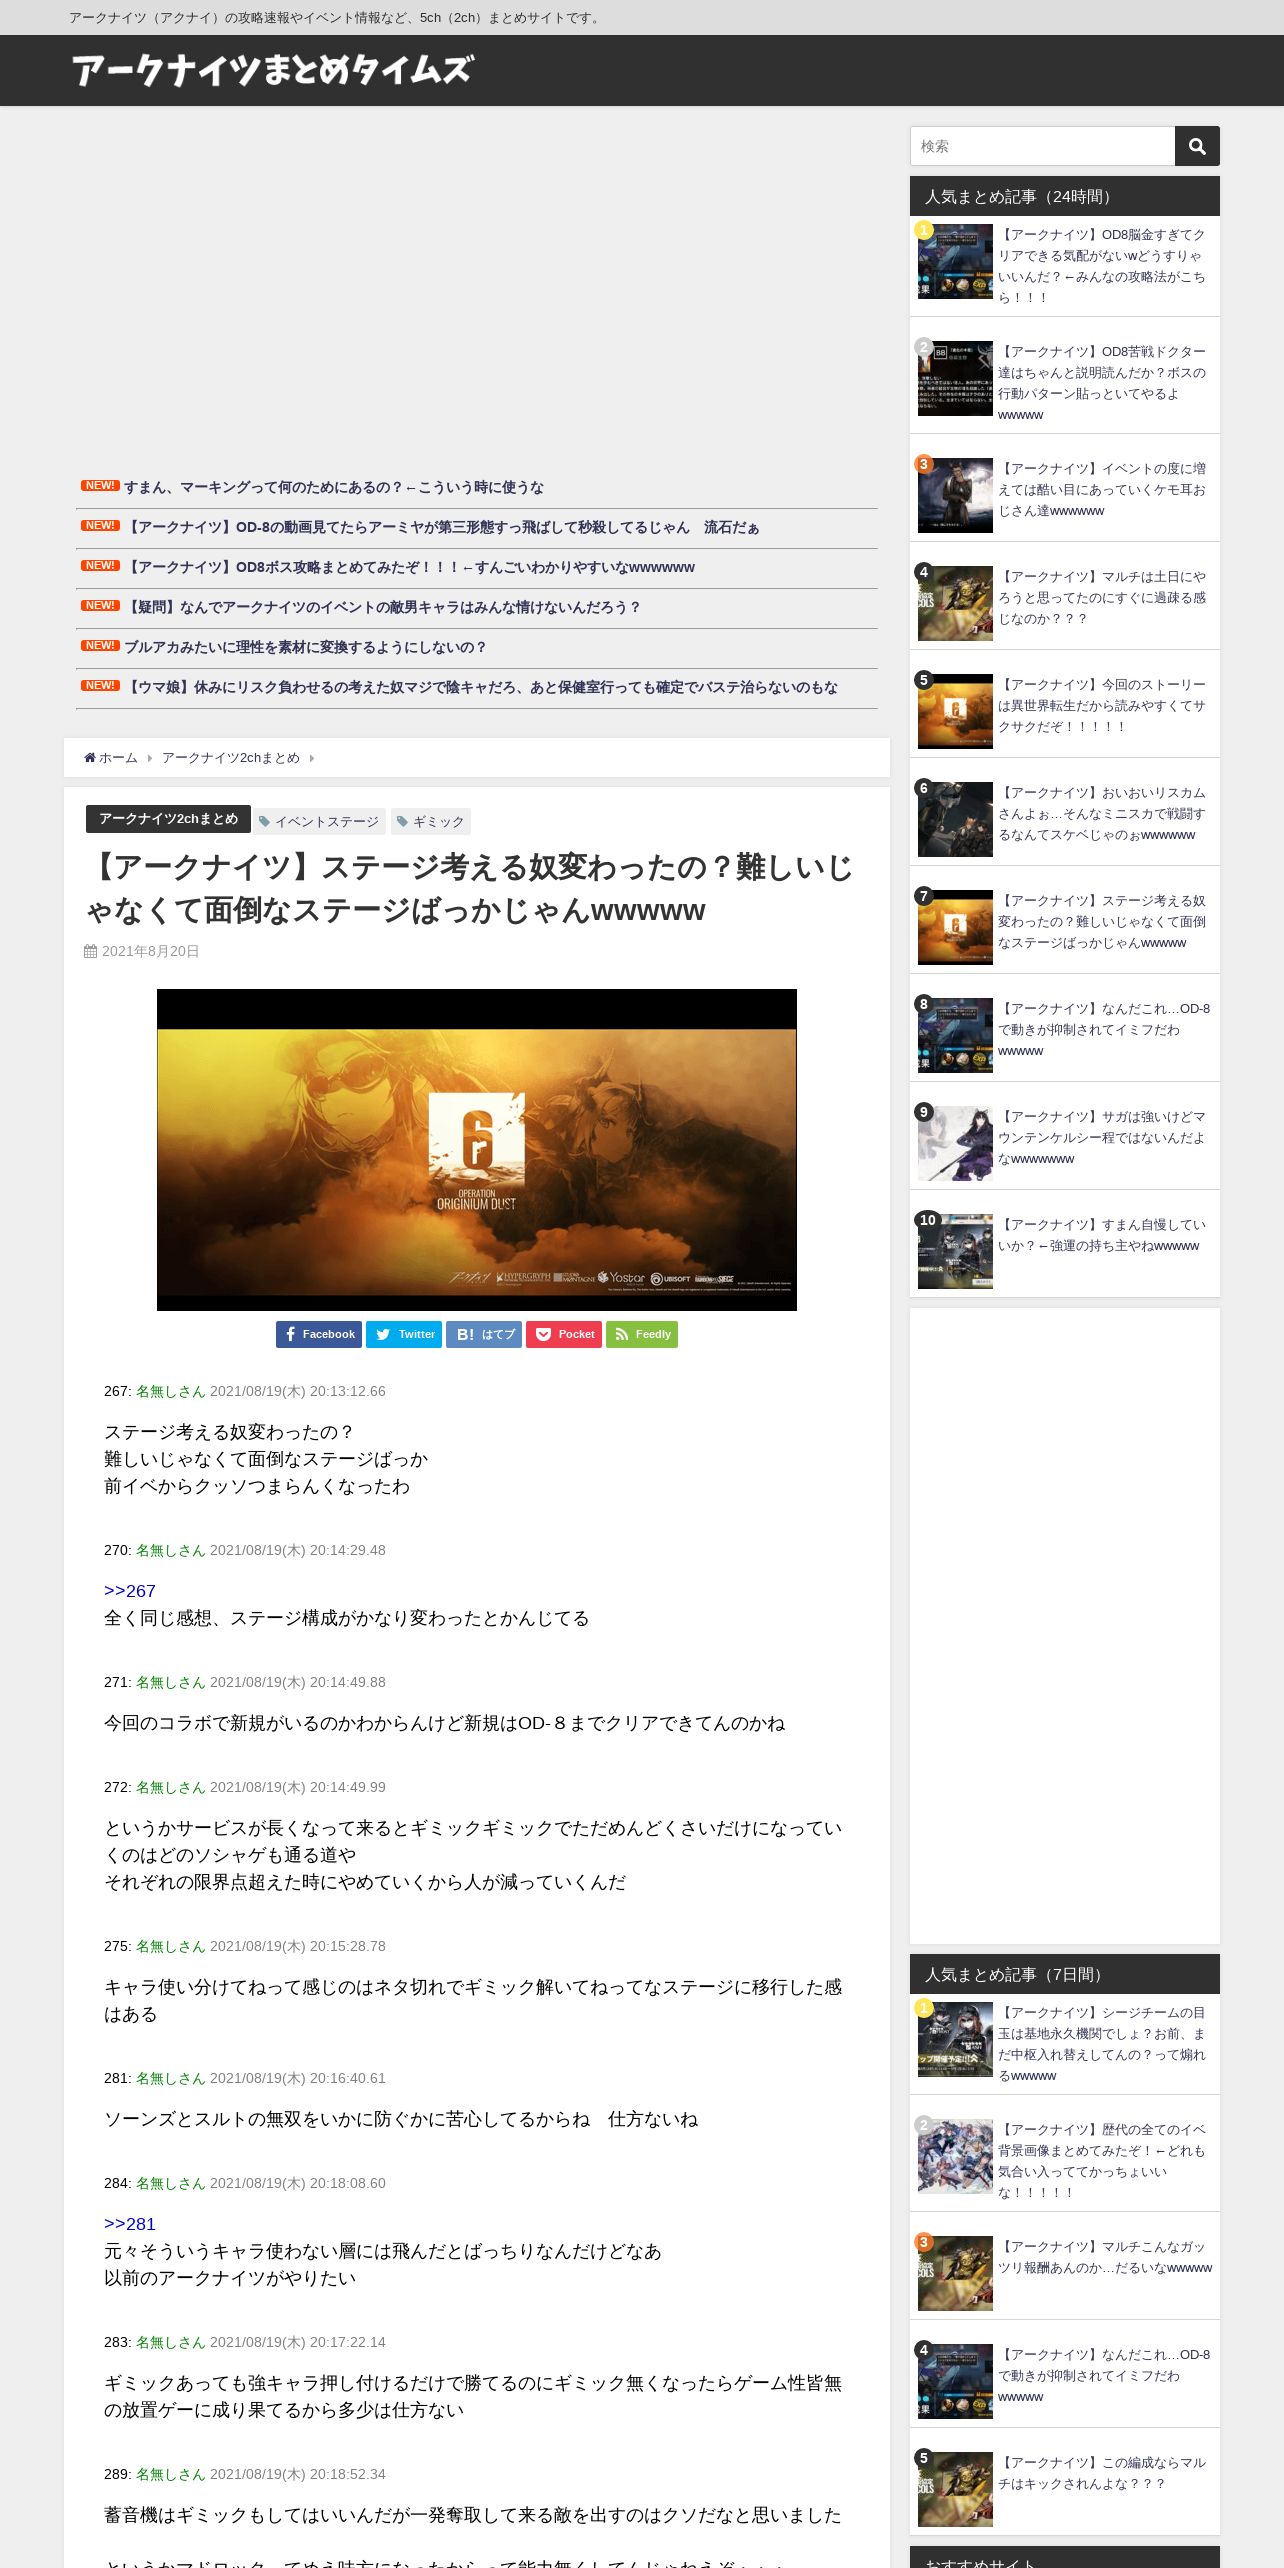Open the アークナイツ2chまとめ breadcrumb link
Viewport: 1284px width, 2568px height.
tap(231, 758)
